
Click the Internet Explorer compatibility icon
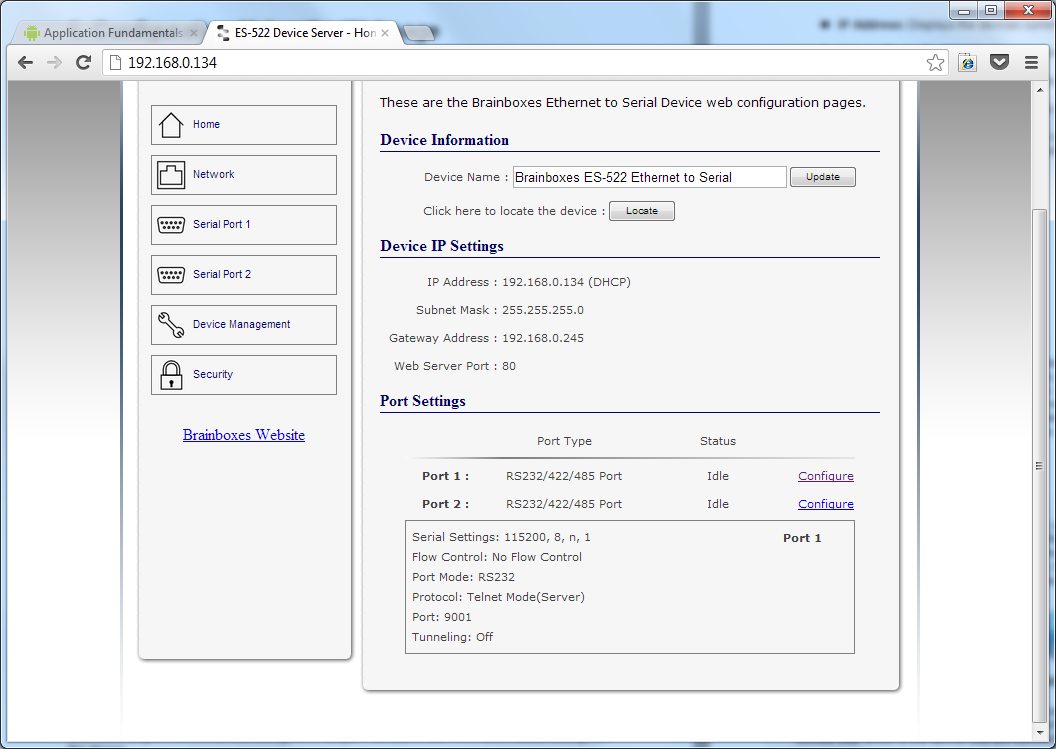967,62
